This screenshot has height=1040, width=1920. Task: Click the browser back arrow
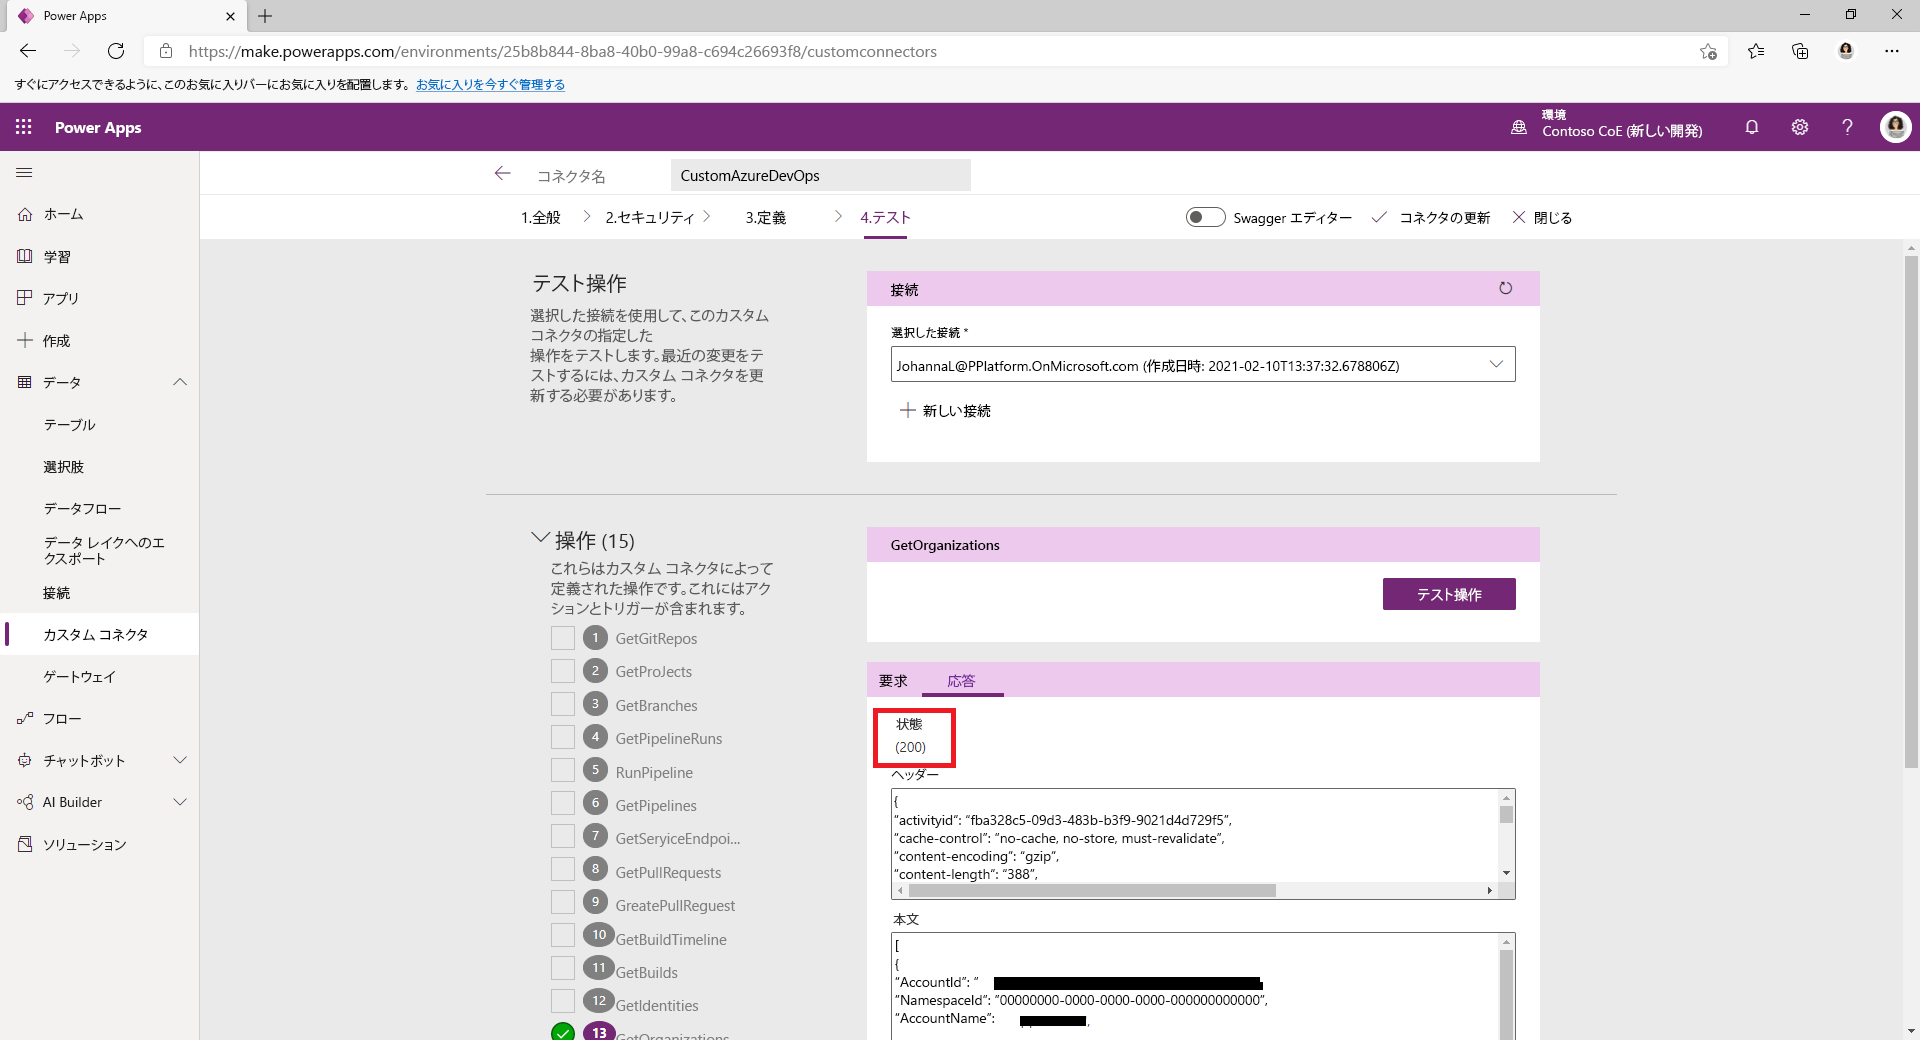point(28,51)
